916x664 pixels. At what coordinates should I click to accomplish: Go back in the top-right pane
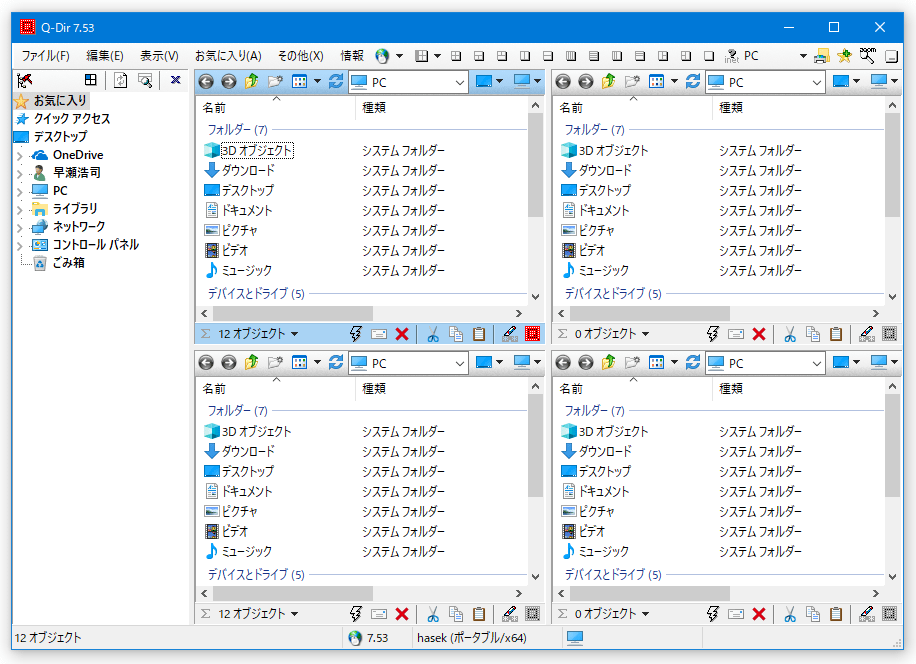pyautogui.click(x=563, y=82)
